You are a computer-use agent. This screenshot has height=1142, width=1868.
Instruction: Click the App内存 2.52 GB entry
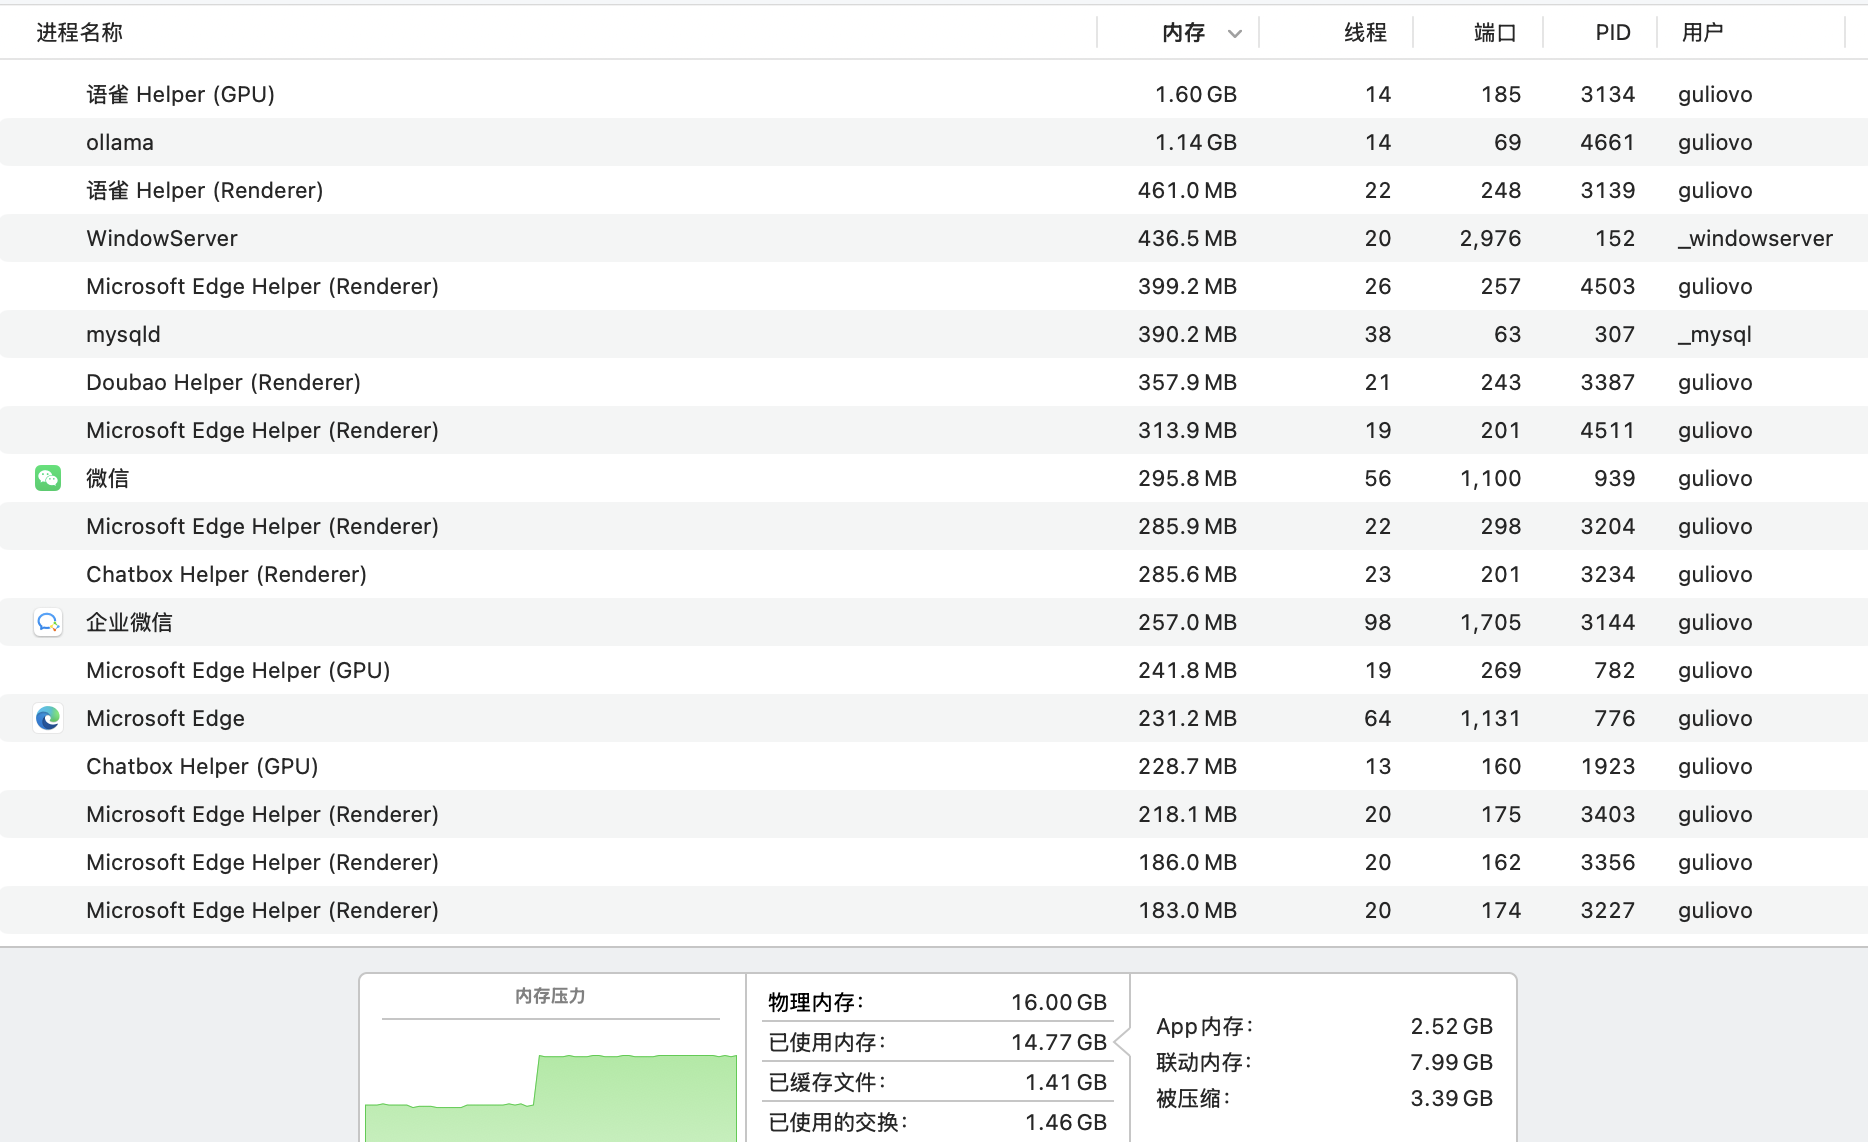click(x=1324, y=1026)
